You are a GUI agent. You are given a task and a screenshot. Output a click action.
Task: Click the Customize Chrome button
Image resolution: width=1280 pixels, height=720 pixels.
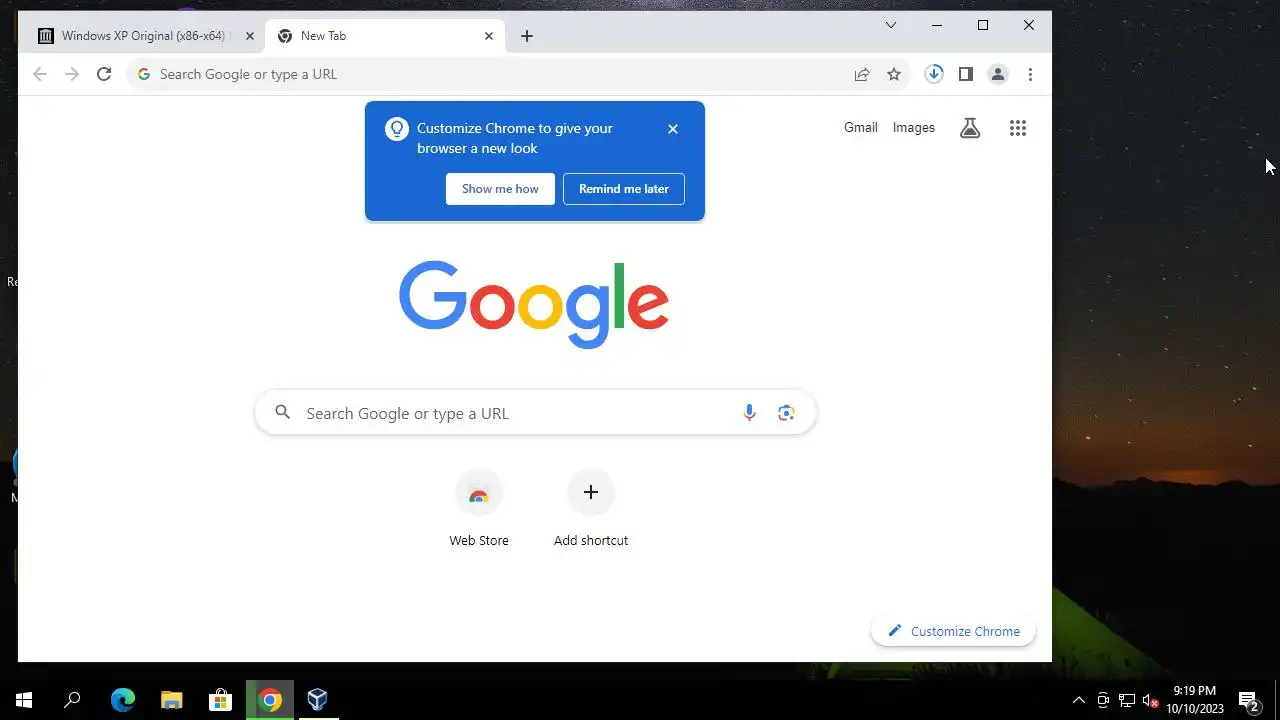click(954, 631)
